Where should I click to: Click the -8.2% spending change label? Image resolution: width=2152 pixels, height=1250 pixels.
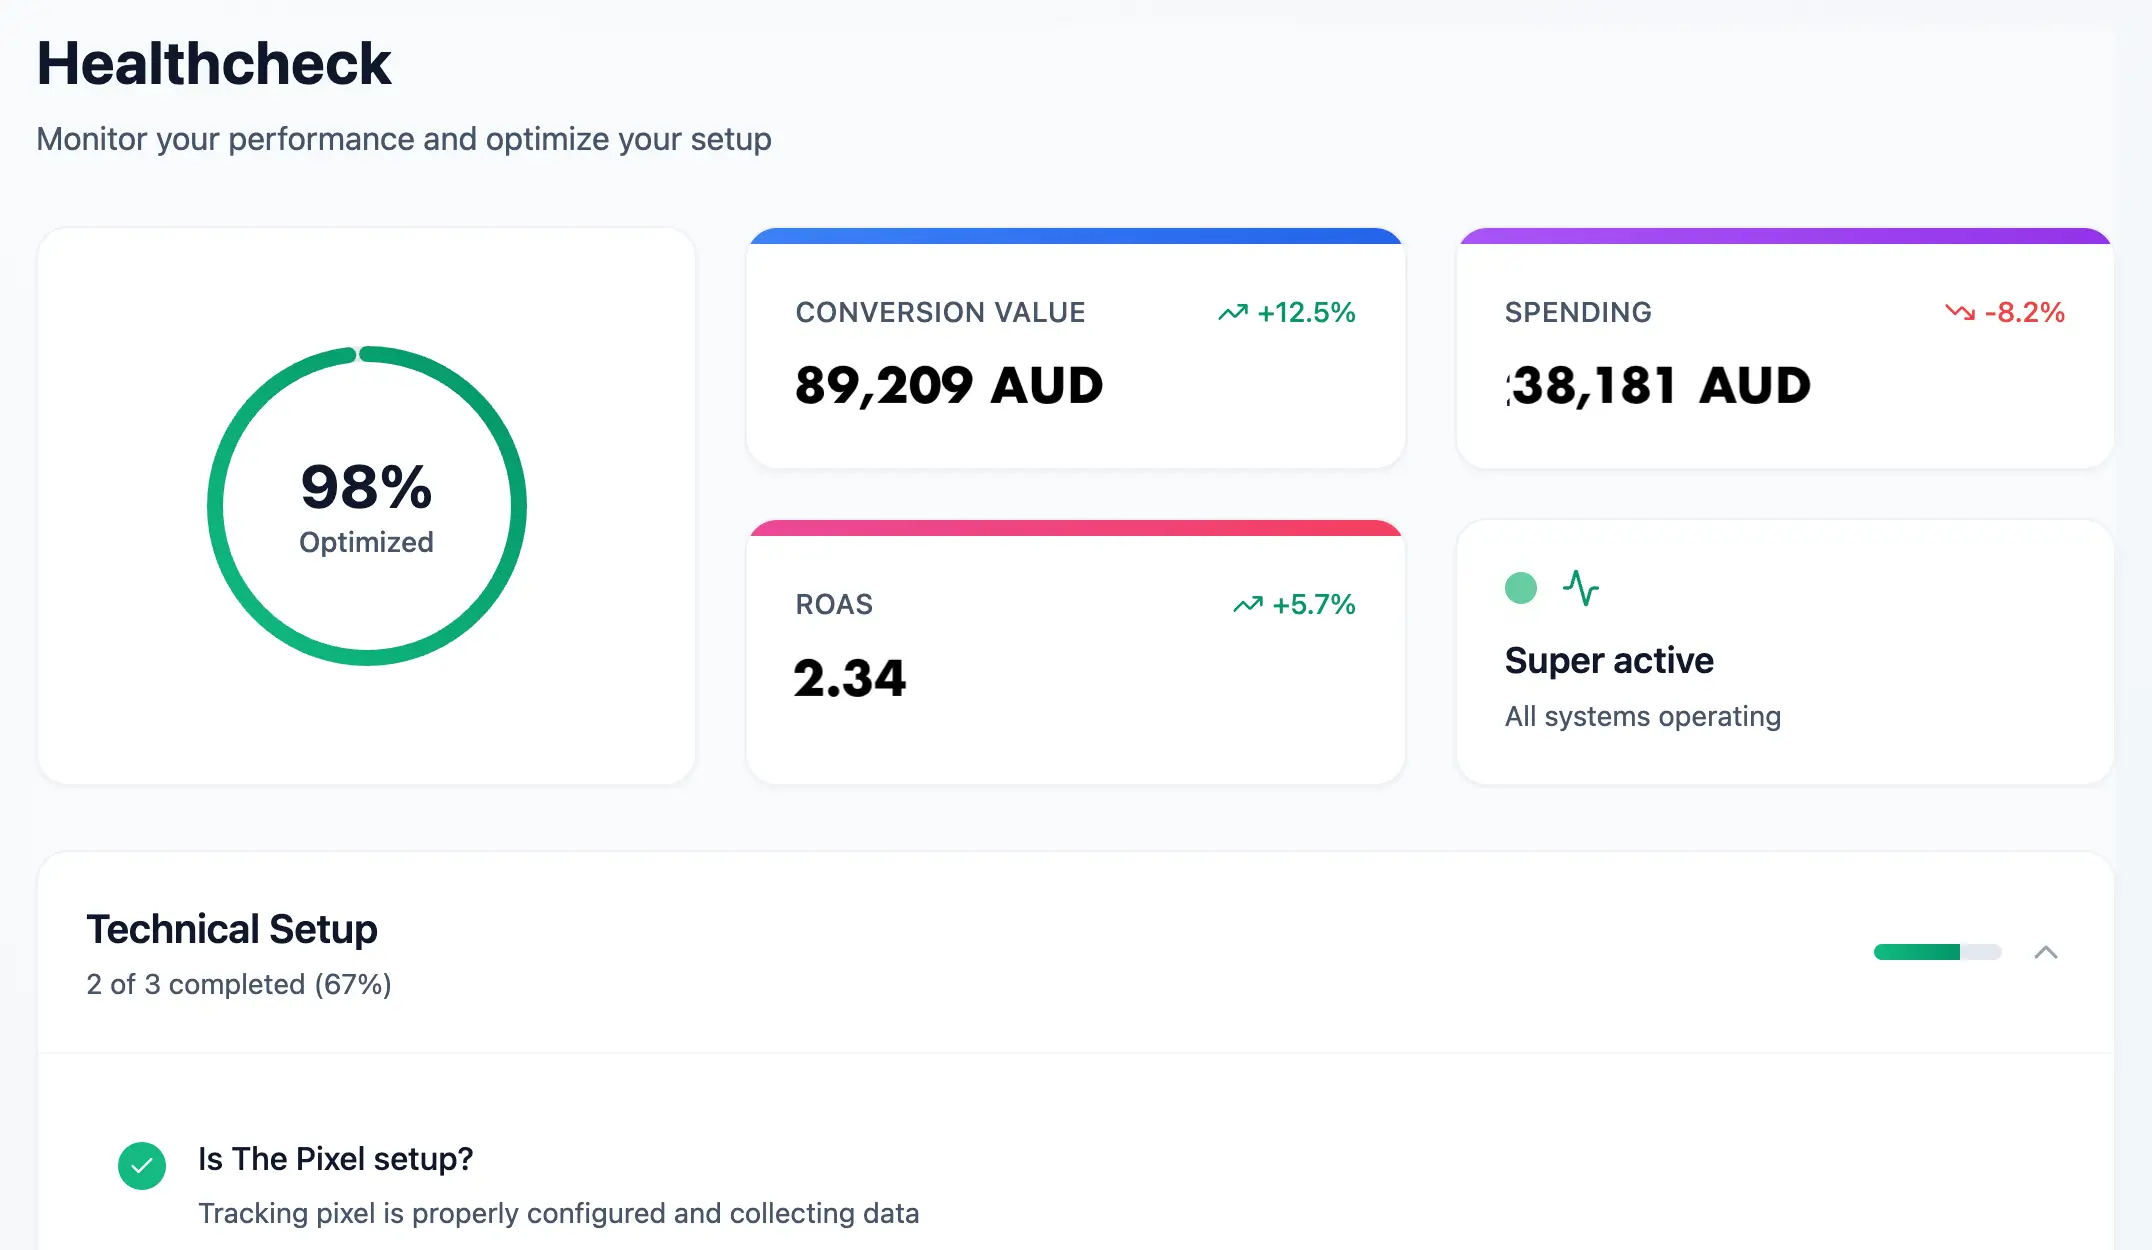point(2024,313)
